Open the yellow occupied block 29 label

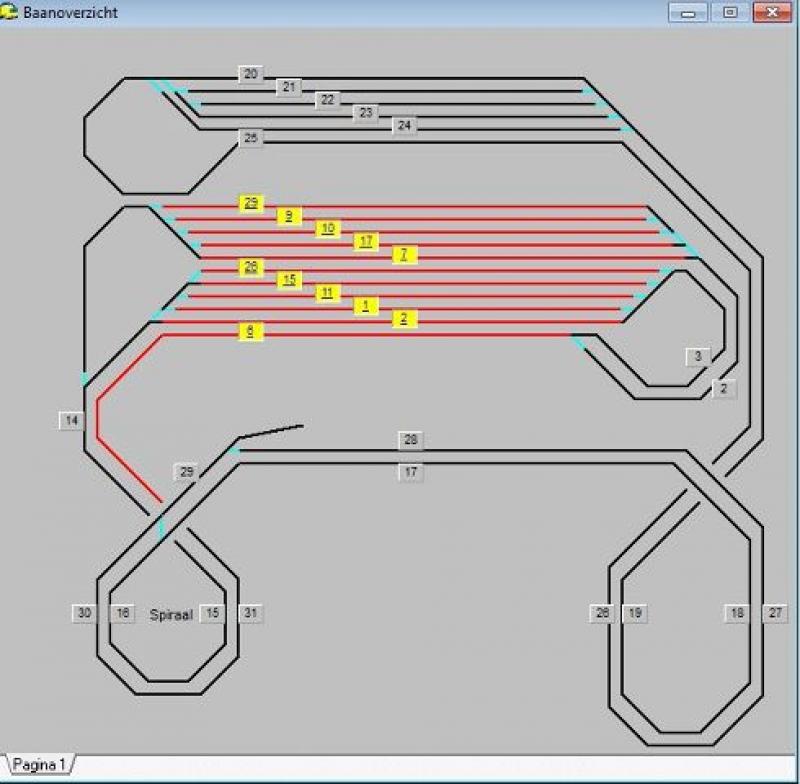coord(251,203)
